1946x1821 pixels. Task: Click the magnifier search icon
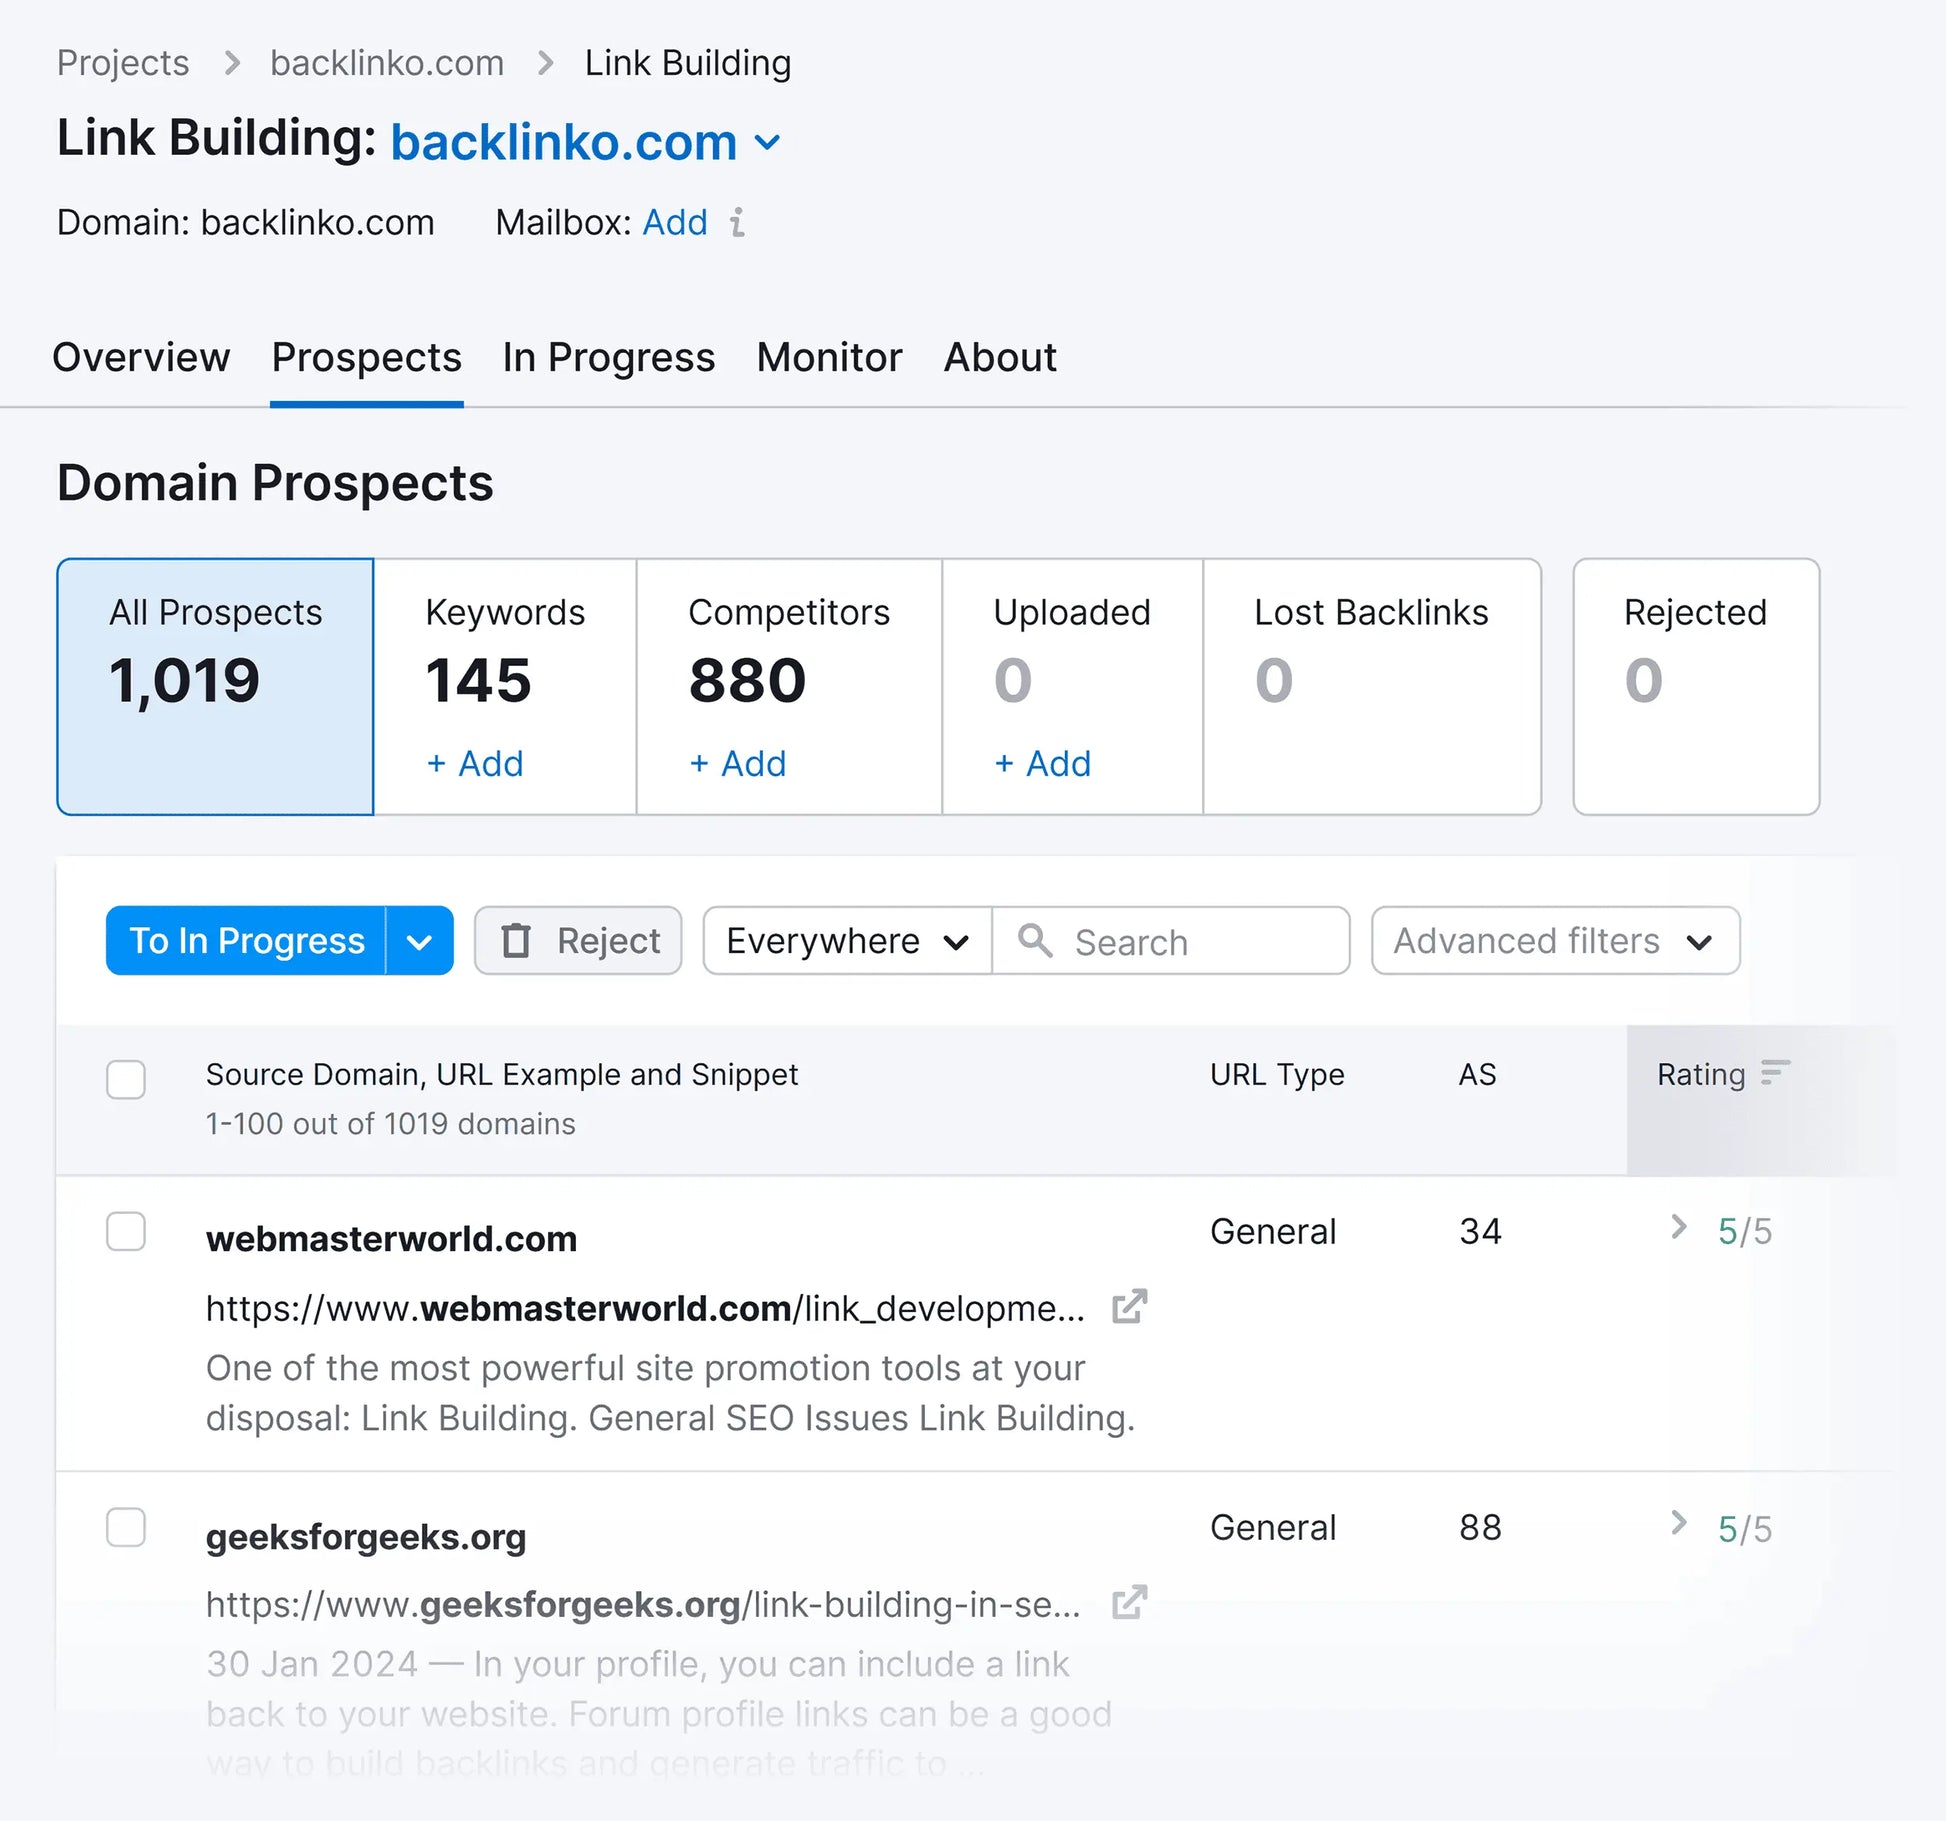[x=1034, y=940]
